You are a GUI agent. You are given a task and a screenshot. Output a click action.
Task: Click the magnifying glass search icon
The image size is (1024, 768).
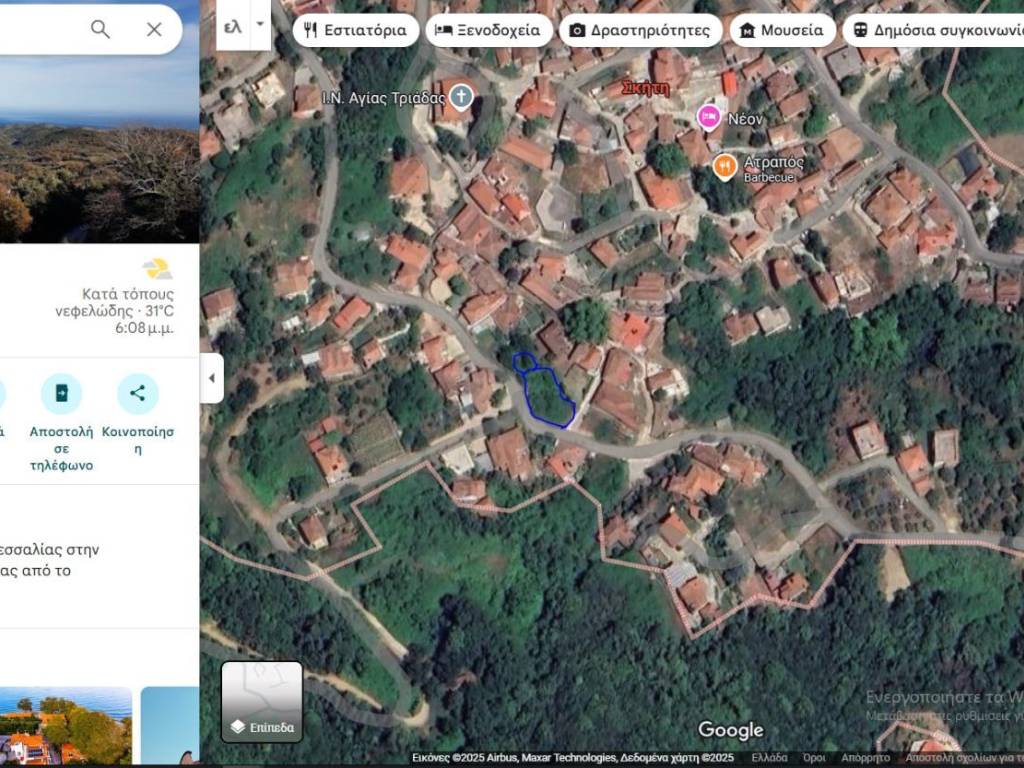point(100,29)
